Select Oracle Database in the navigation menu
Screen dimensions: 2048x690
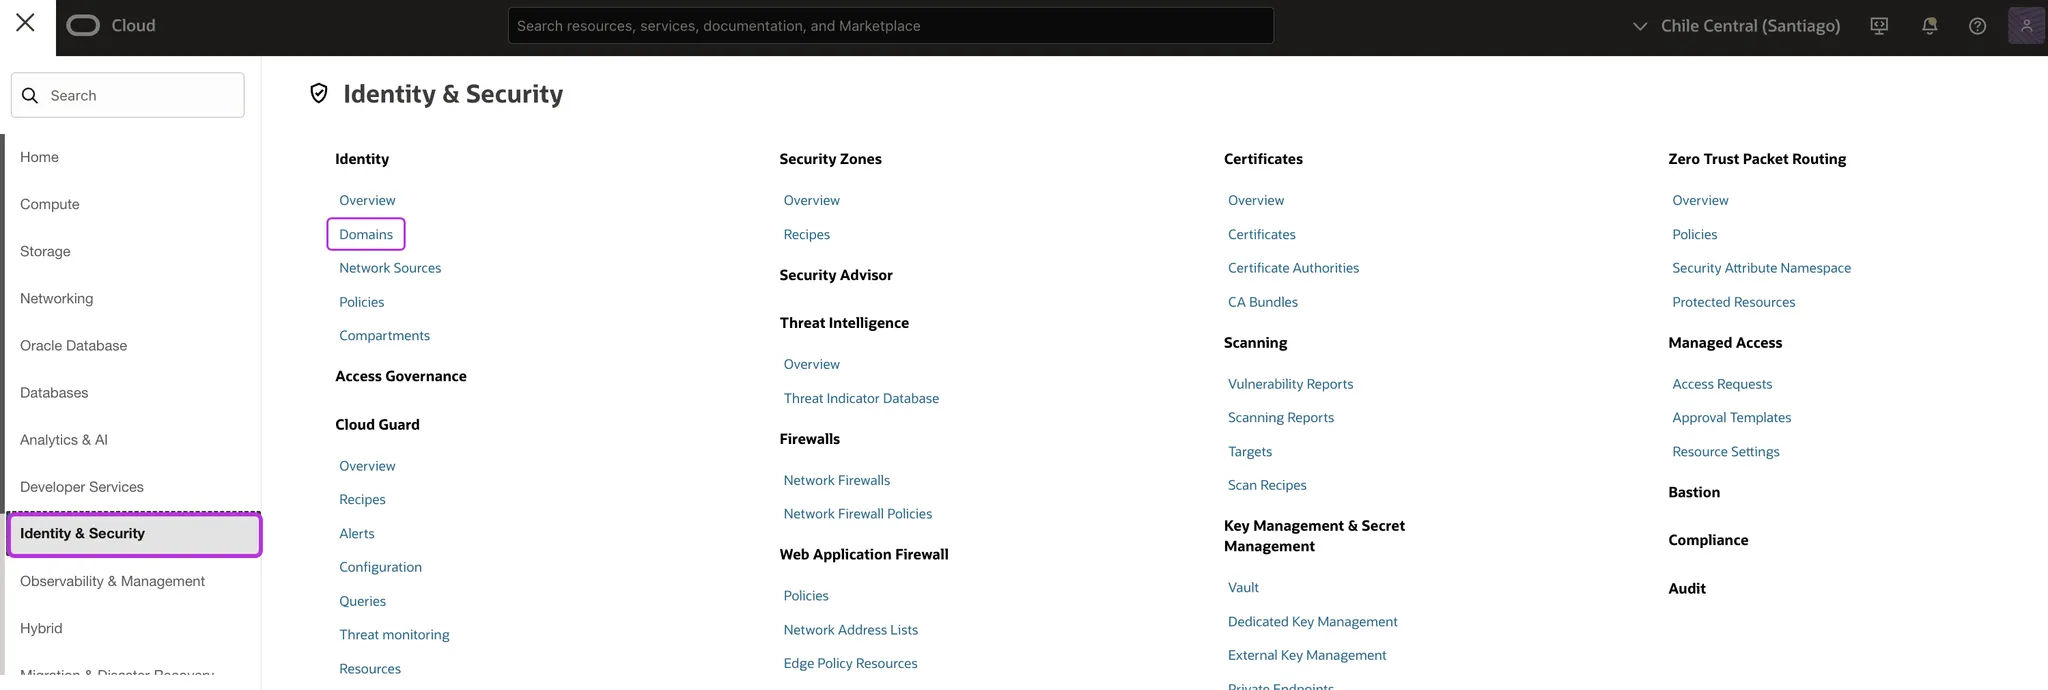pos(74,345)
